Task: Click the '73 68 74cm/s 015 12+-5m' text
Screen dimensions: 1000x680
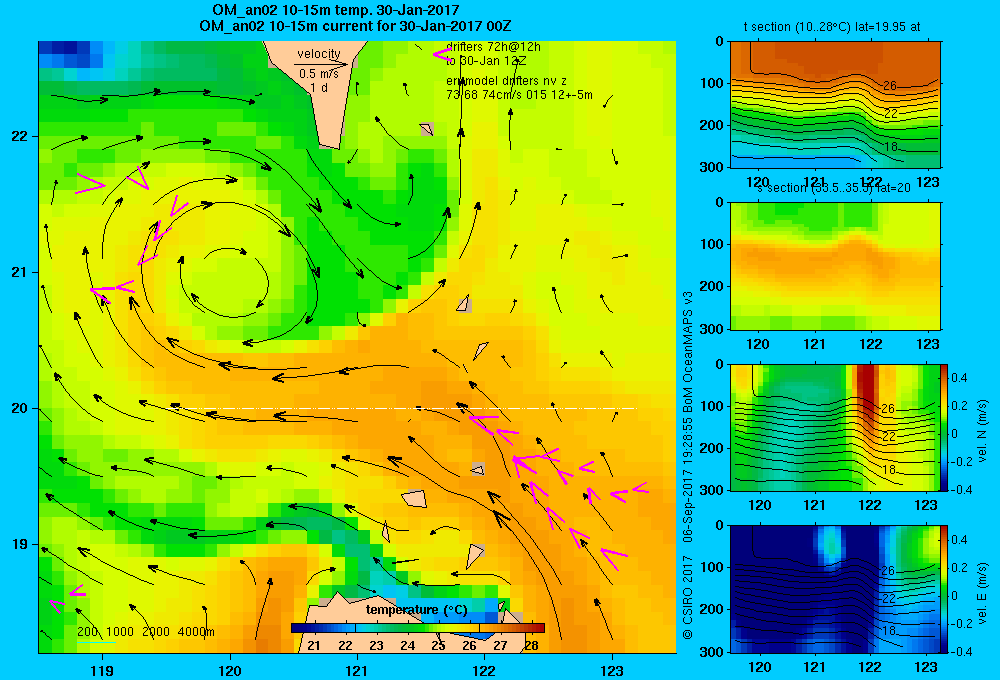Action: click(519, 95)
